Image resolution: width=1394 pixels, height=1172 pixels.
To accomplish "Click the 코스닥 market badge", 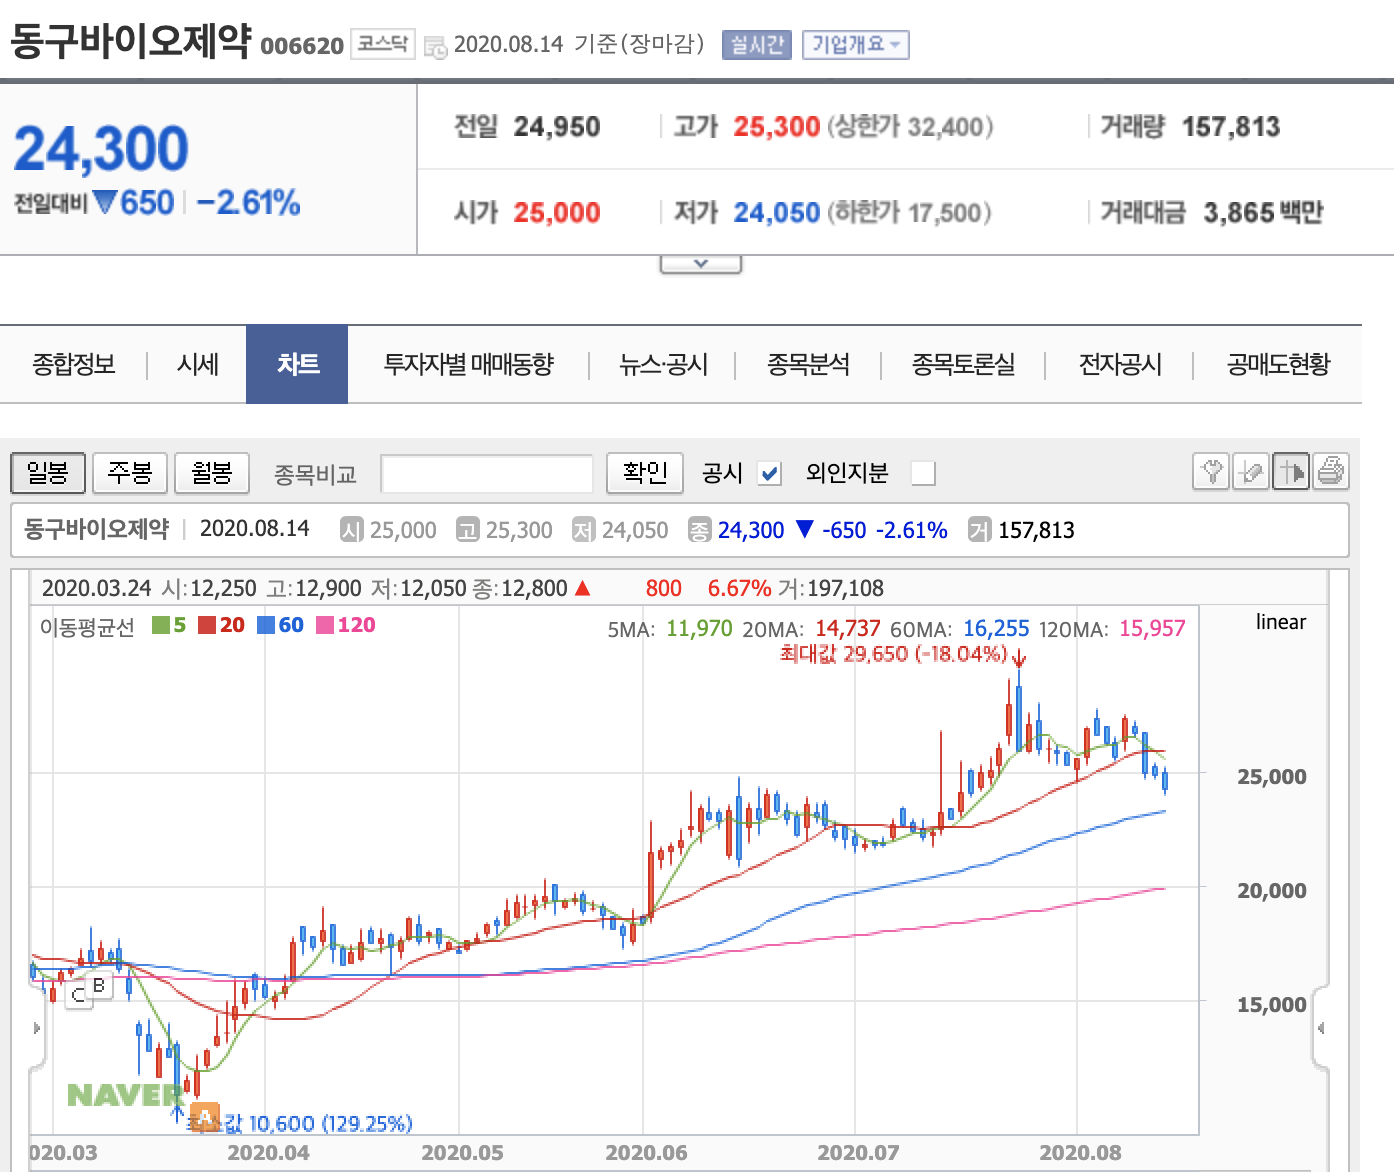I will pyautogui.click(x=383, y=44).
